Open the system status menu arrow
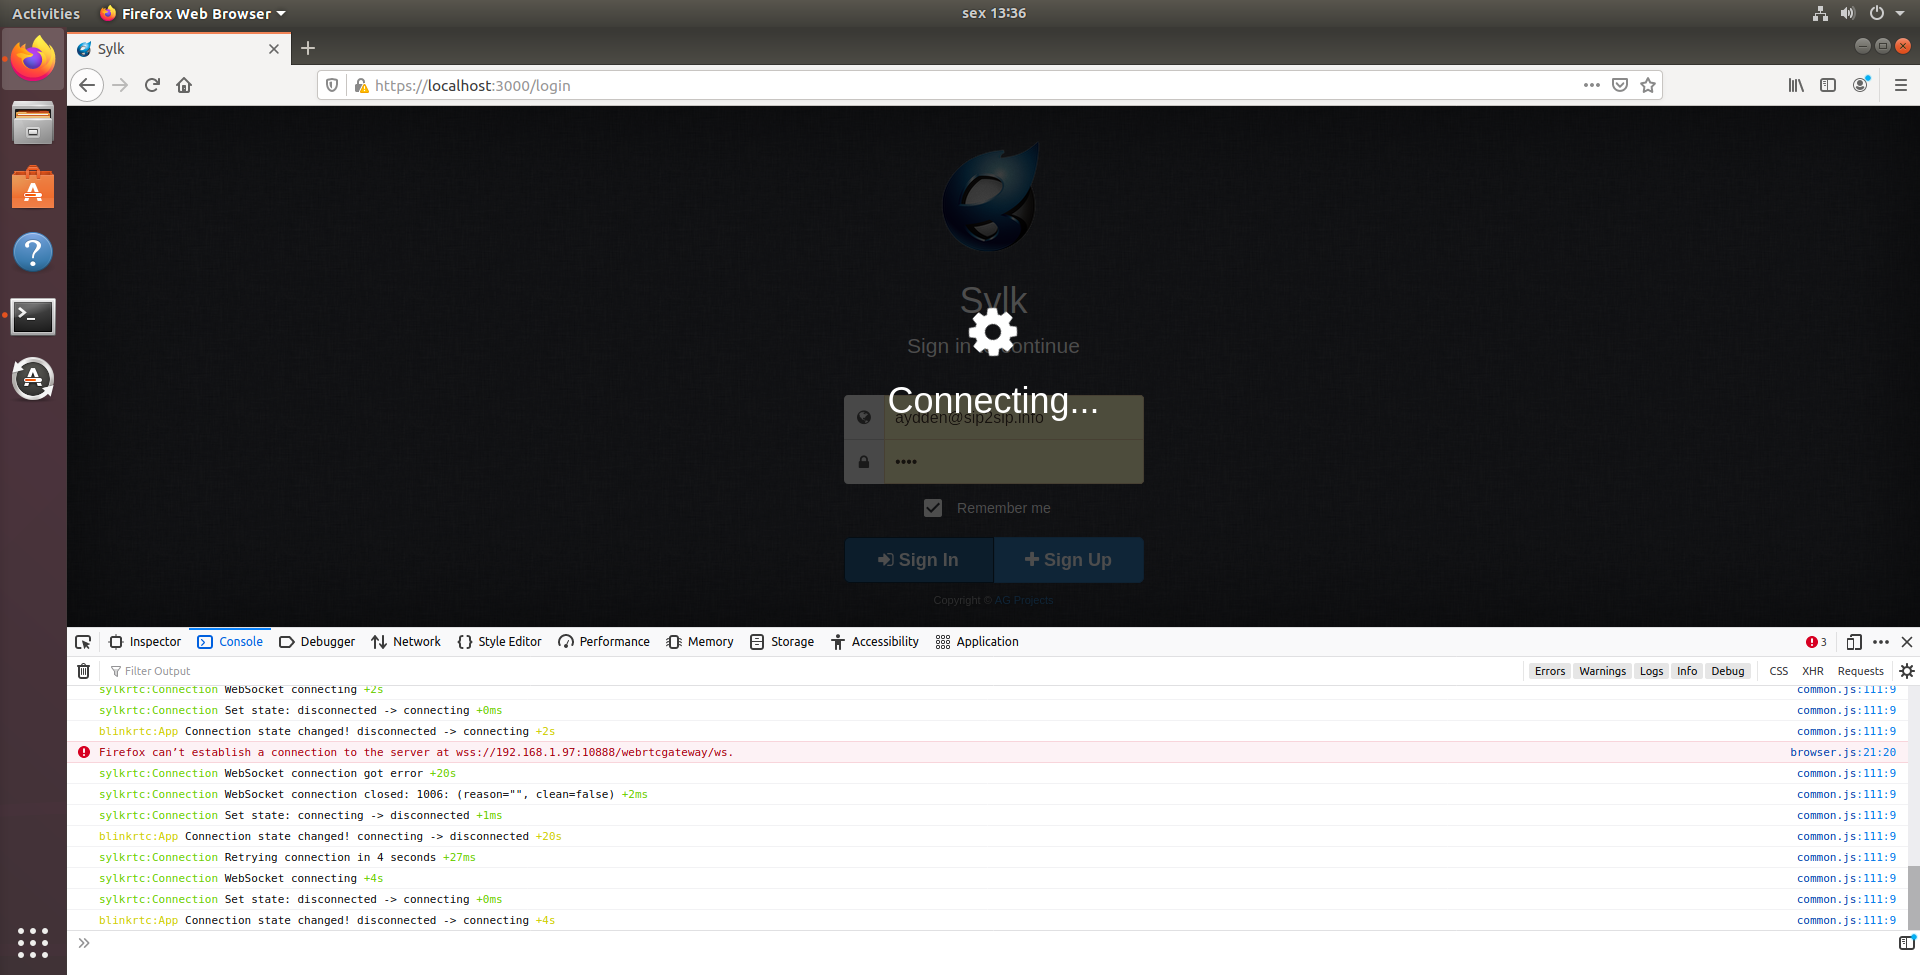Viewport: 1920px width, 975px height. click(x=1900, y=13)
